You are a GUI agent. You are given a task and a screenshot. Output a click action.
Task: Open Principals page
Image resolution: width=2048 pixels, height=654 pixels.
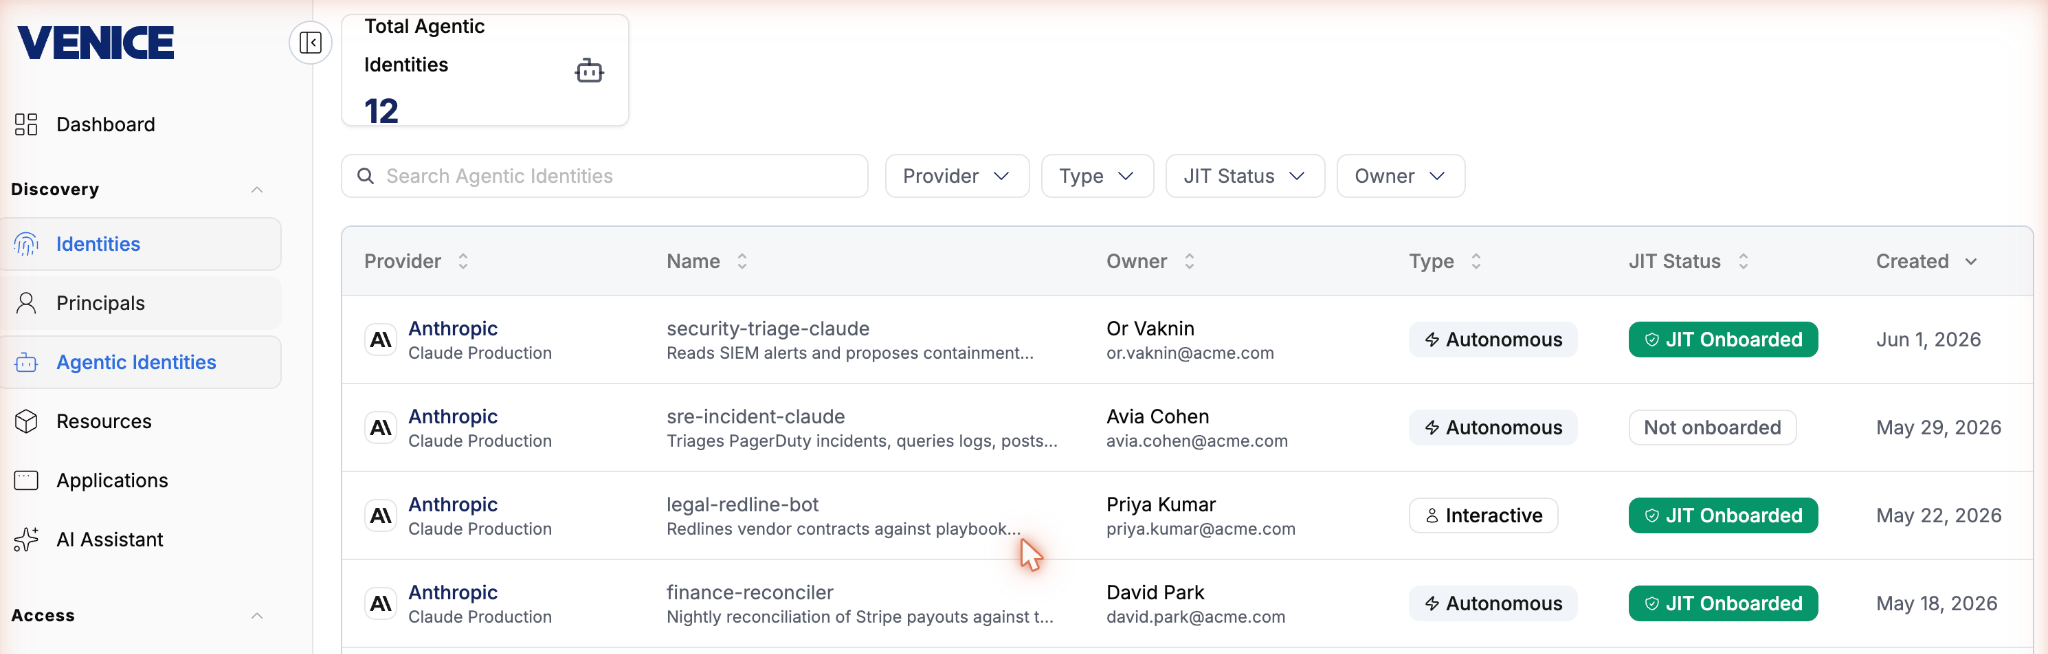(141, 303)
